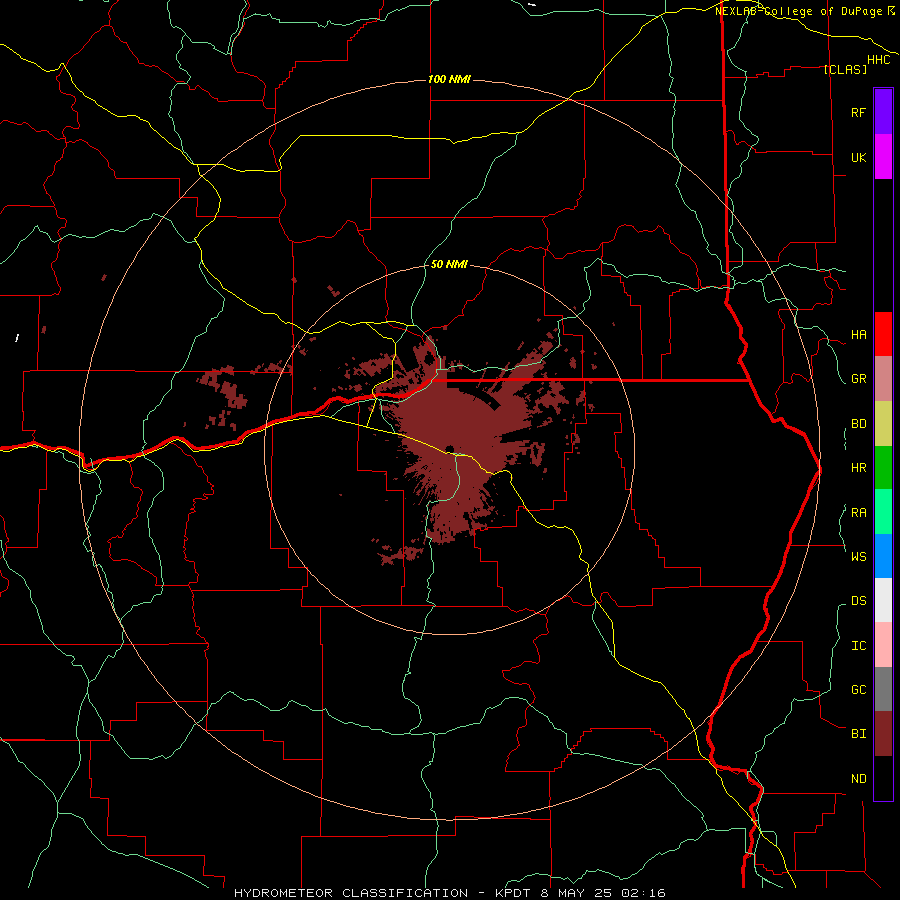Click the yellow BD color swatch
The width and height of the screenshot is (900, 900).
click(883, 424)
